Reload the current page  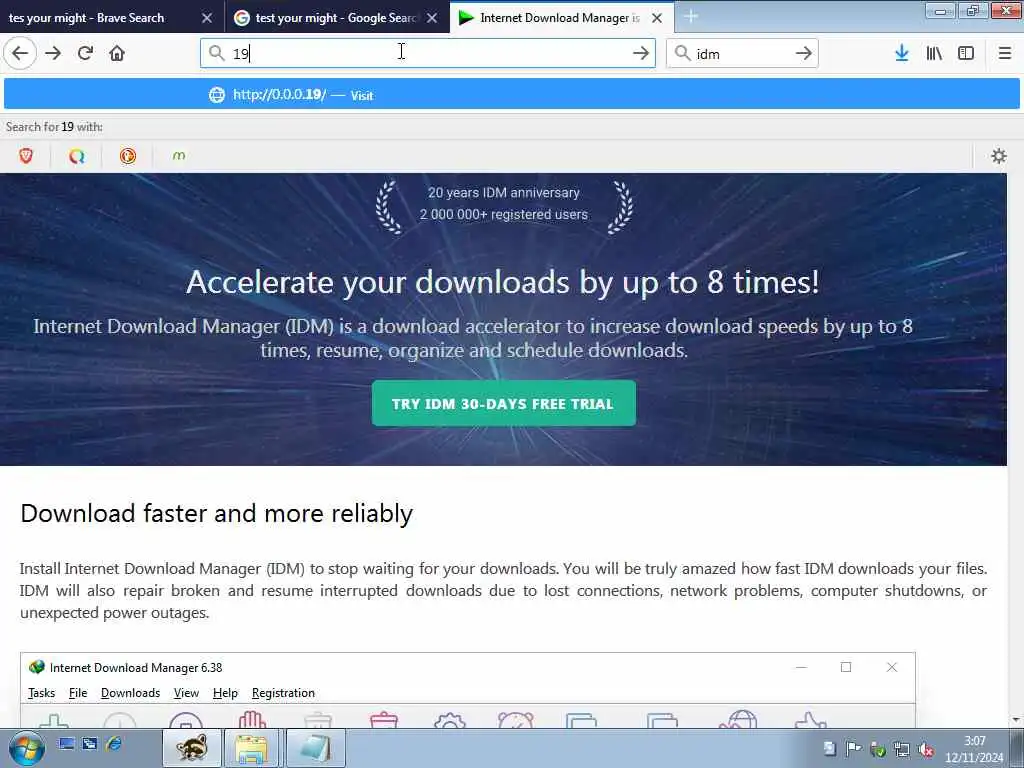click(85, 53)
